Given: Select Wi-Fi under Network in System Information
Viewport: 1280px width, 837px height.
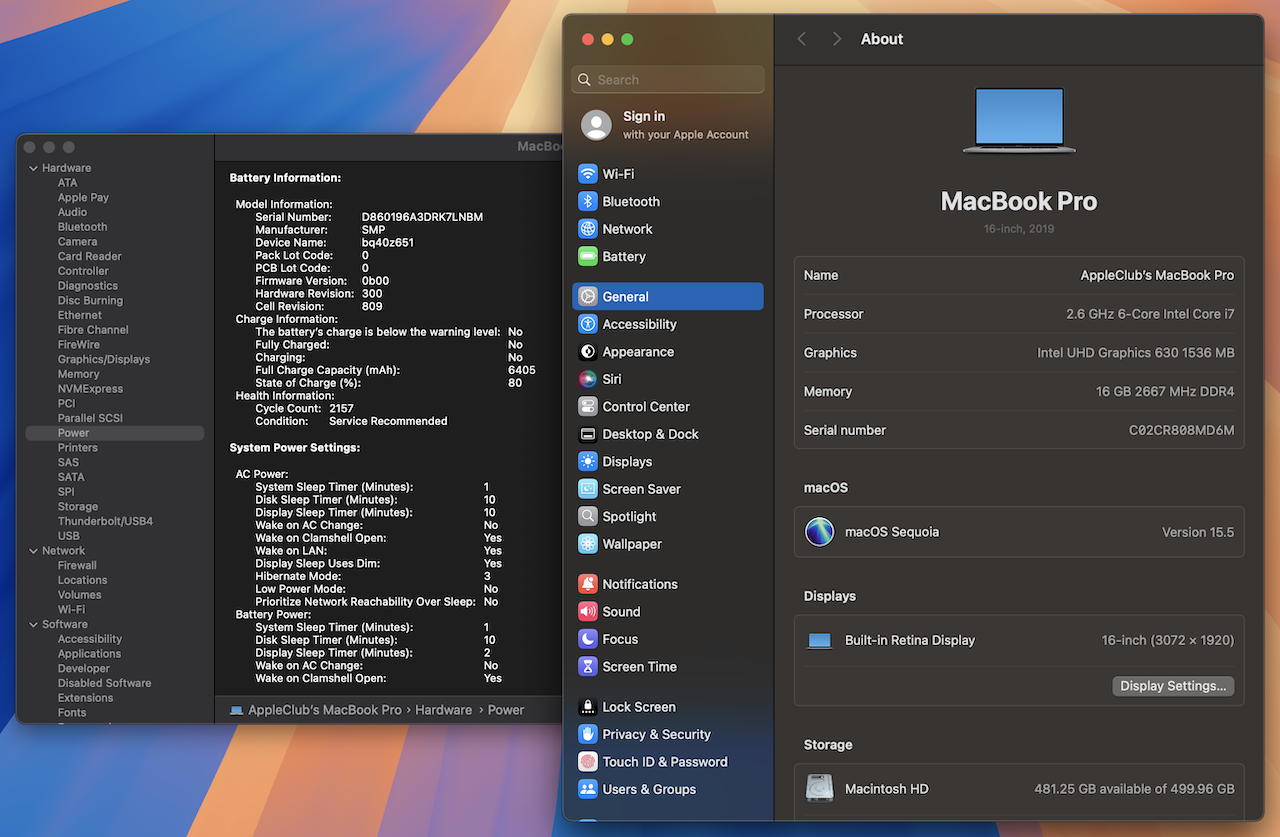Looking at the screenshot, I should (71, 609).
